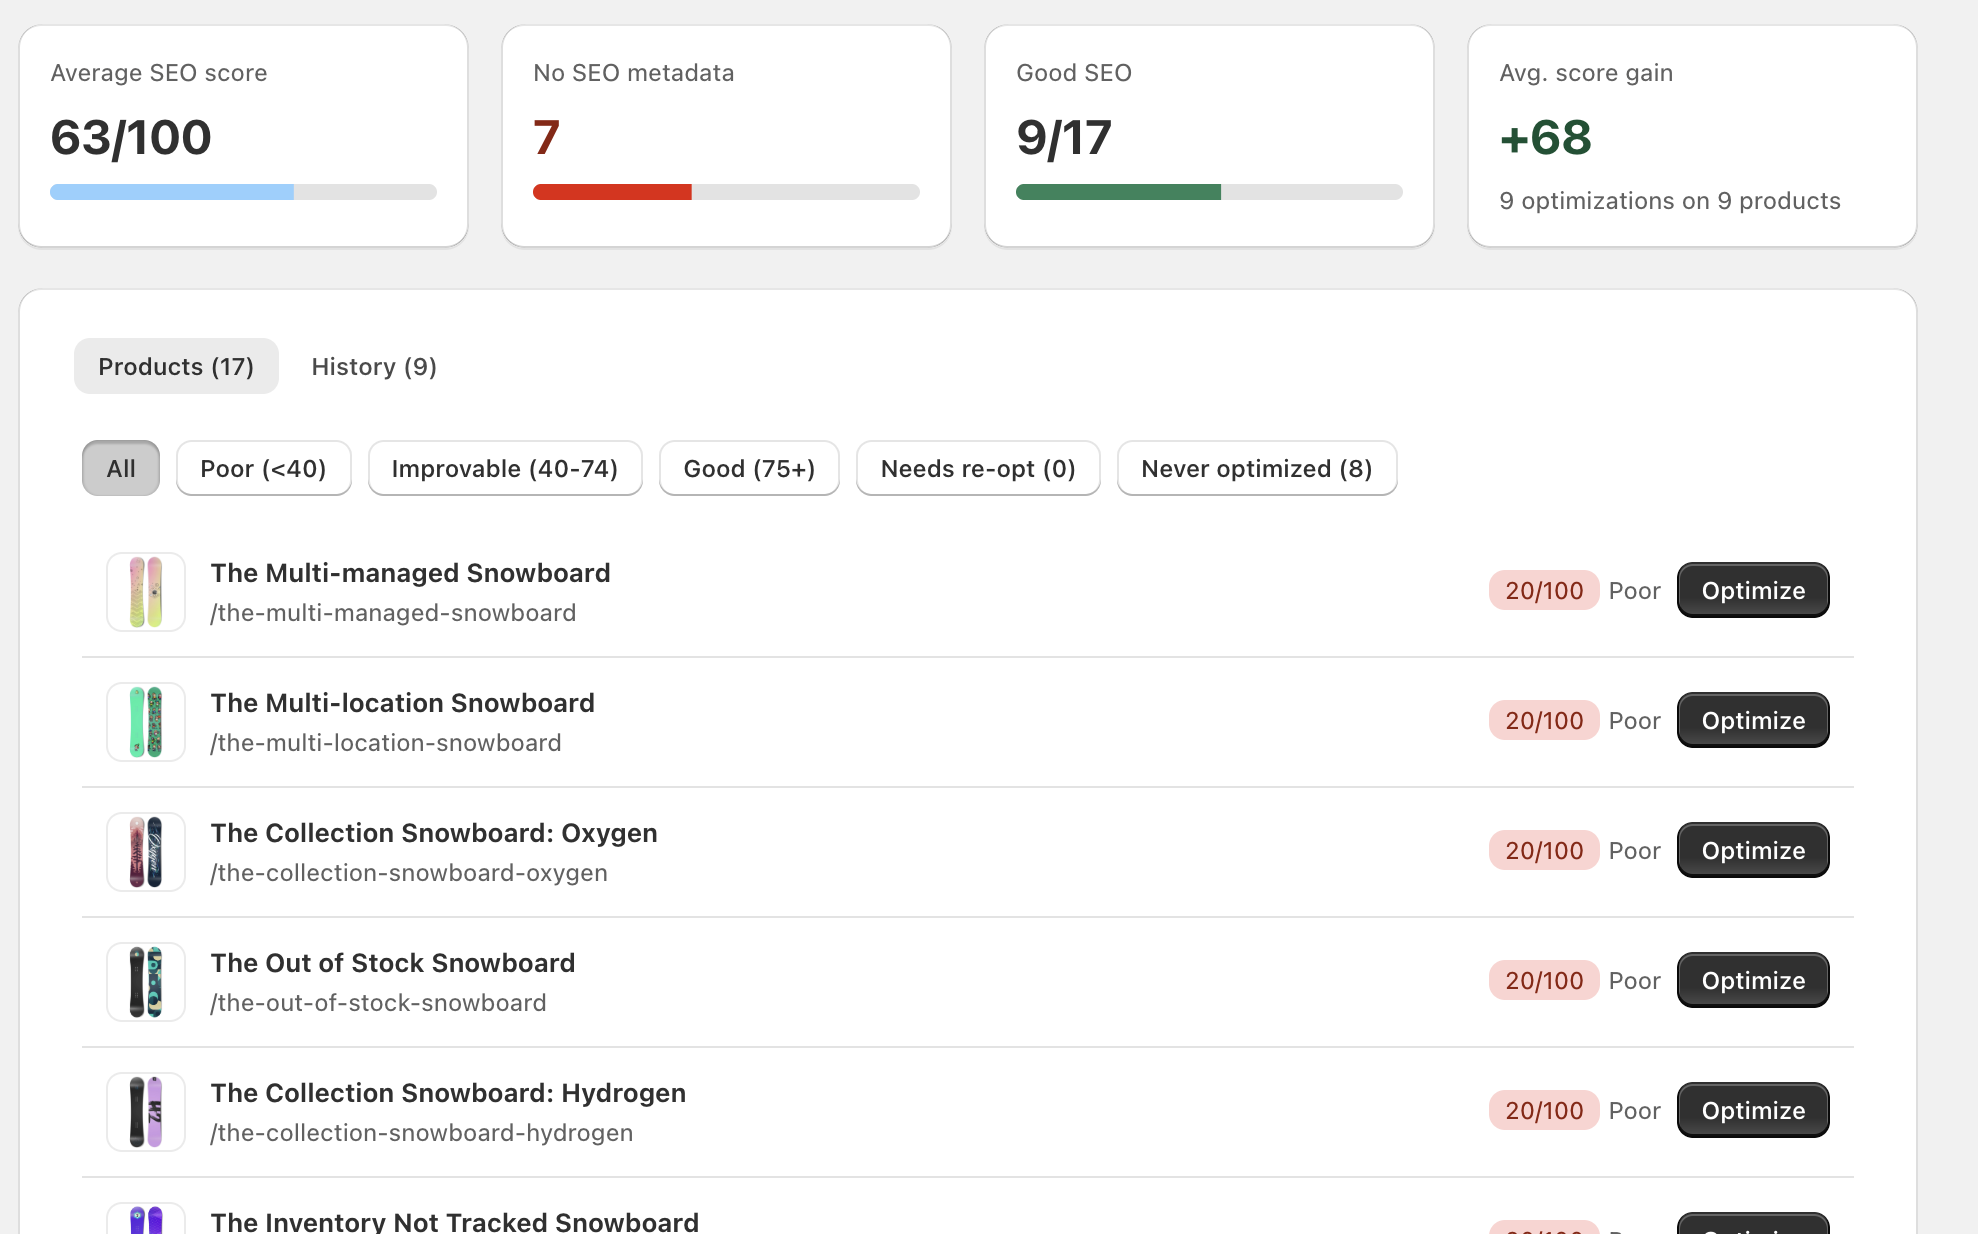Click The Multi-managed Snowboard title
1978x1234 pixels.
pyautogui.click(x=410, y=573)
